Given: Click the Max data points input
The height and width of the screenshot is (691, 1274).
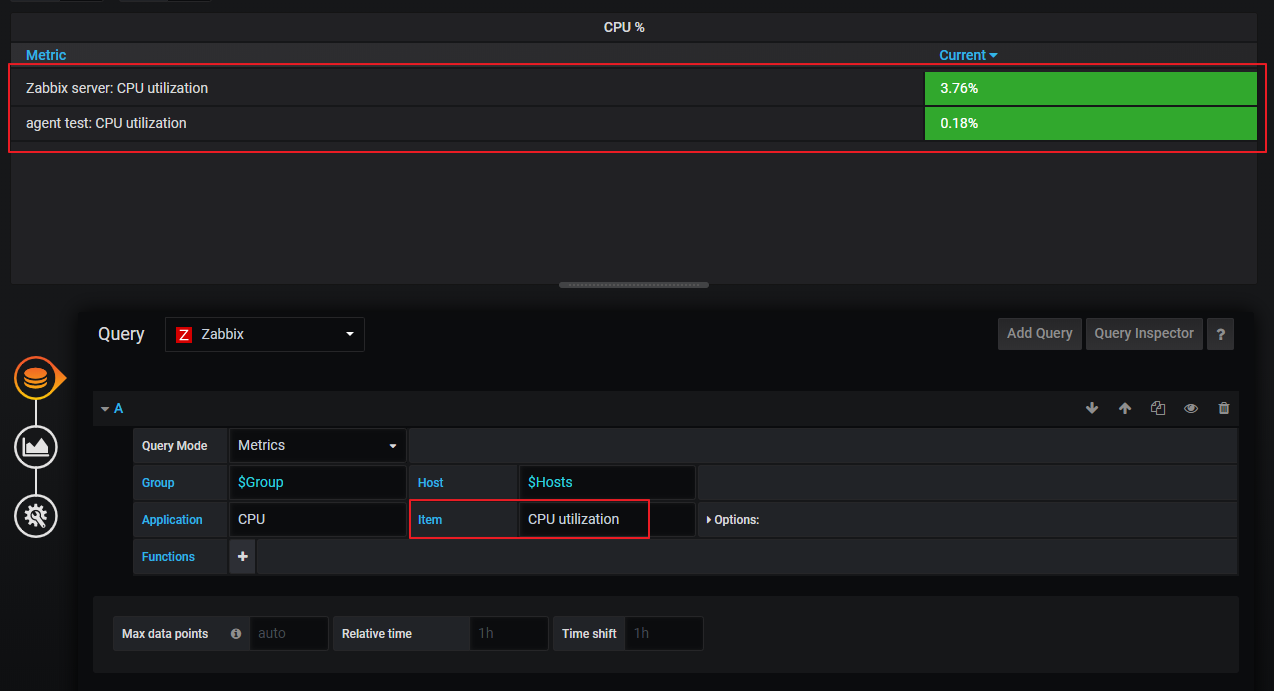Looking at the screenshot, I should click(x=289, y=634).
